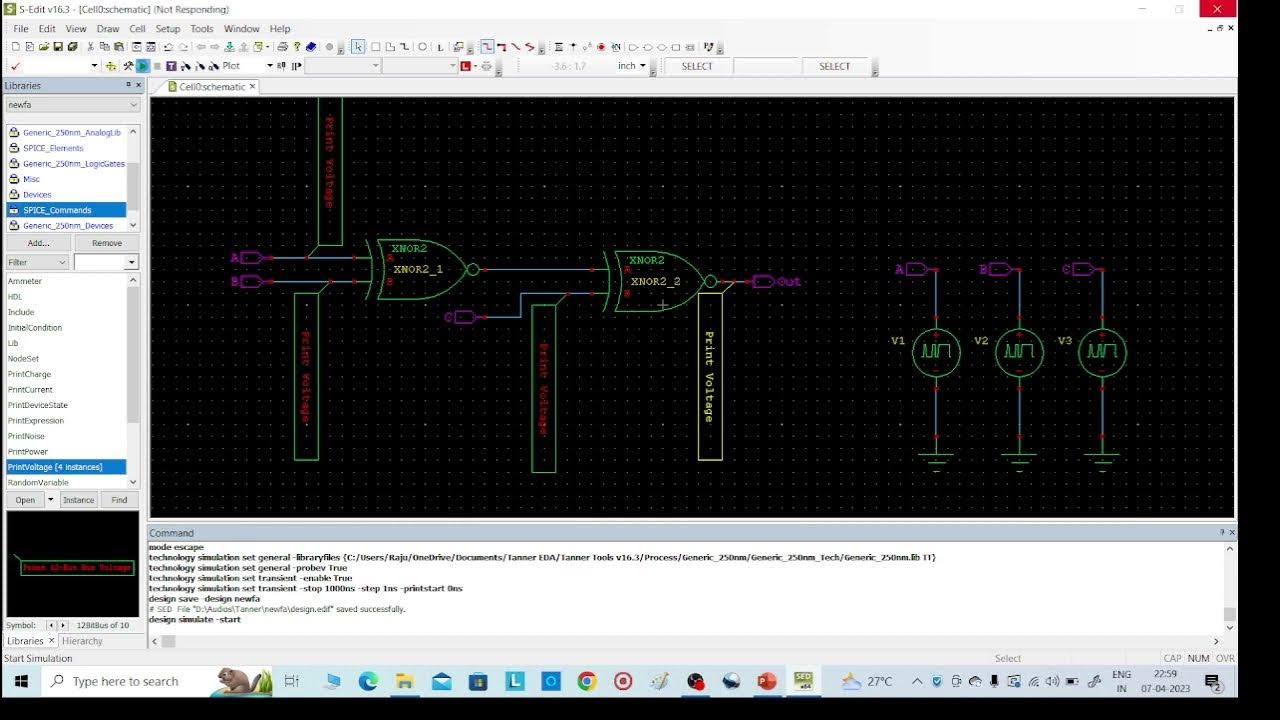Select Generic_250nm_LogicGates library

pyautogui.click(x=73, y=163)
